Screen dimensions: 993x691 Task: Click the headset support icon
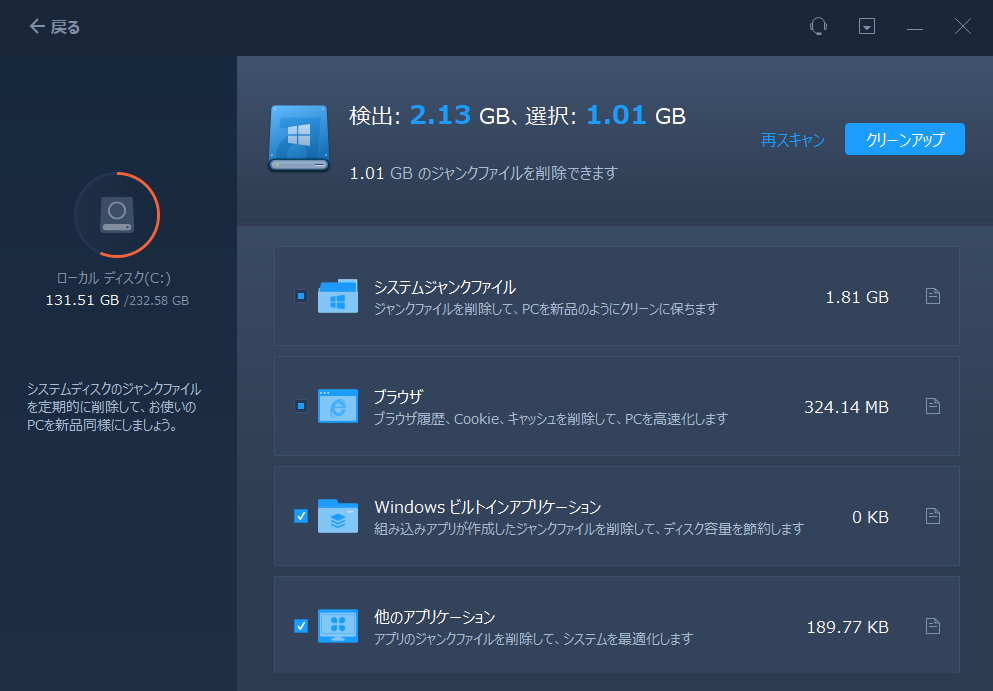tap(818, 26)
